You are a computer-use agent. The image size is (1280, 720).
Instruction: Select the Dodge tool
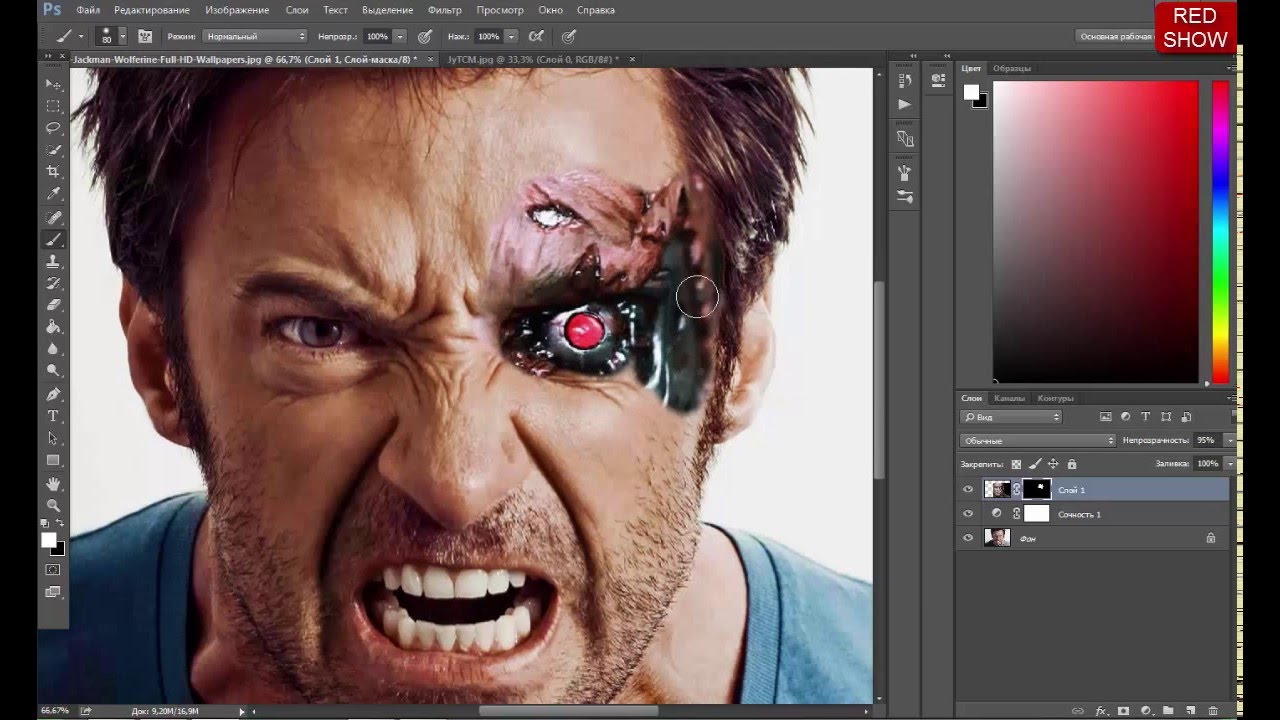pyautogui.click(x=53, y=371)
